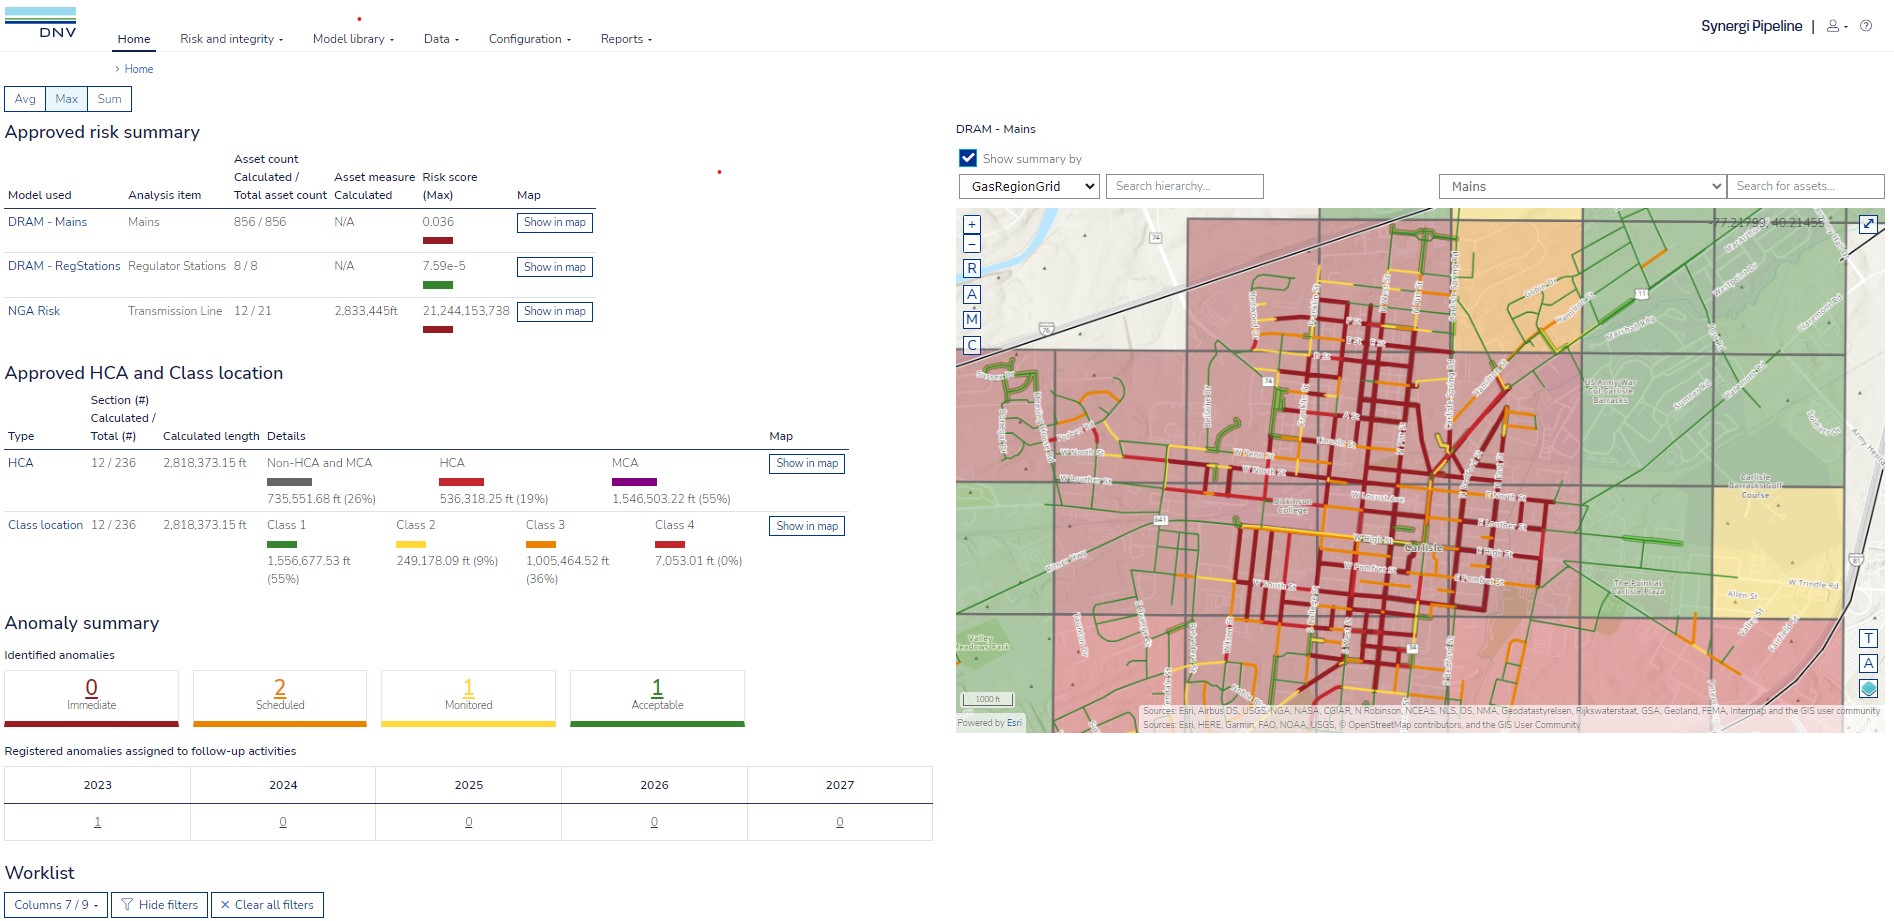
Task: Select the C tool on the map toolbar
Action: point(971,344)
